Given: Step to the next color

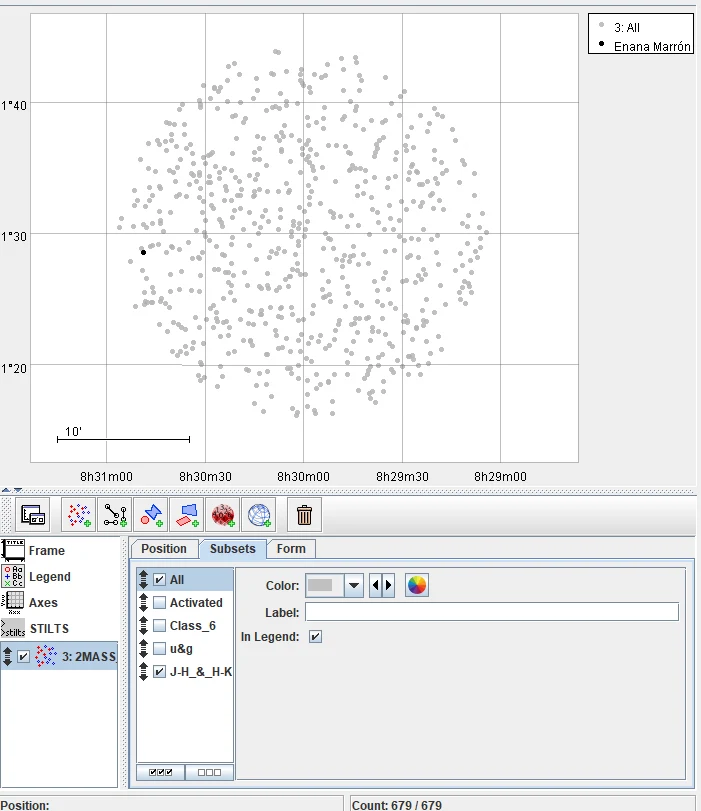Looking at the screenshot, I should click(x=389, y=585).
